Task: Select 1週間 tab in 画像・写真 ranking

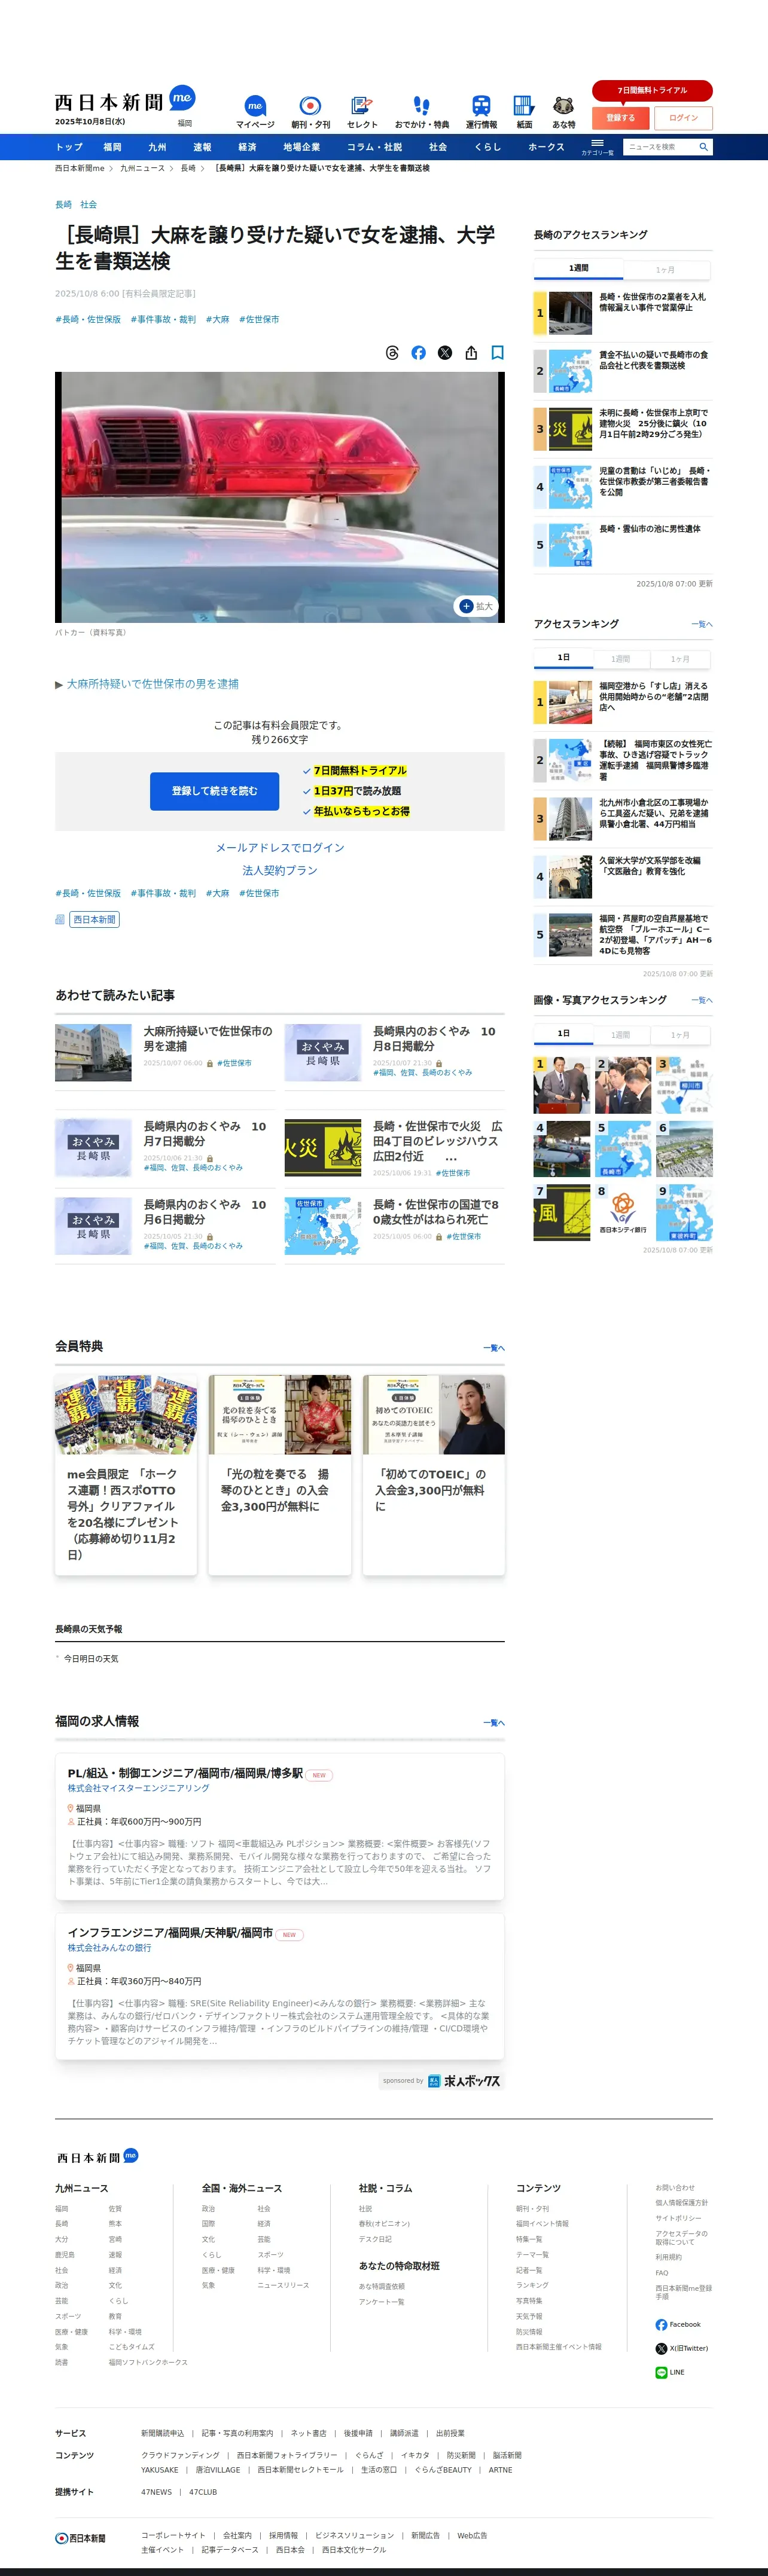Action: [621, 1035]
